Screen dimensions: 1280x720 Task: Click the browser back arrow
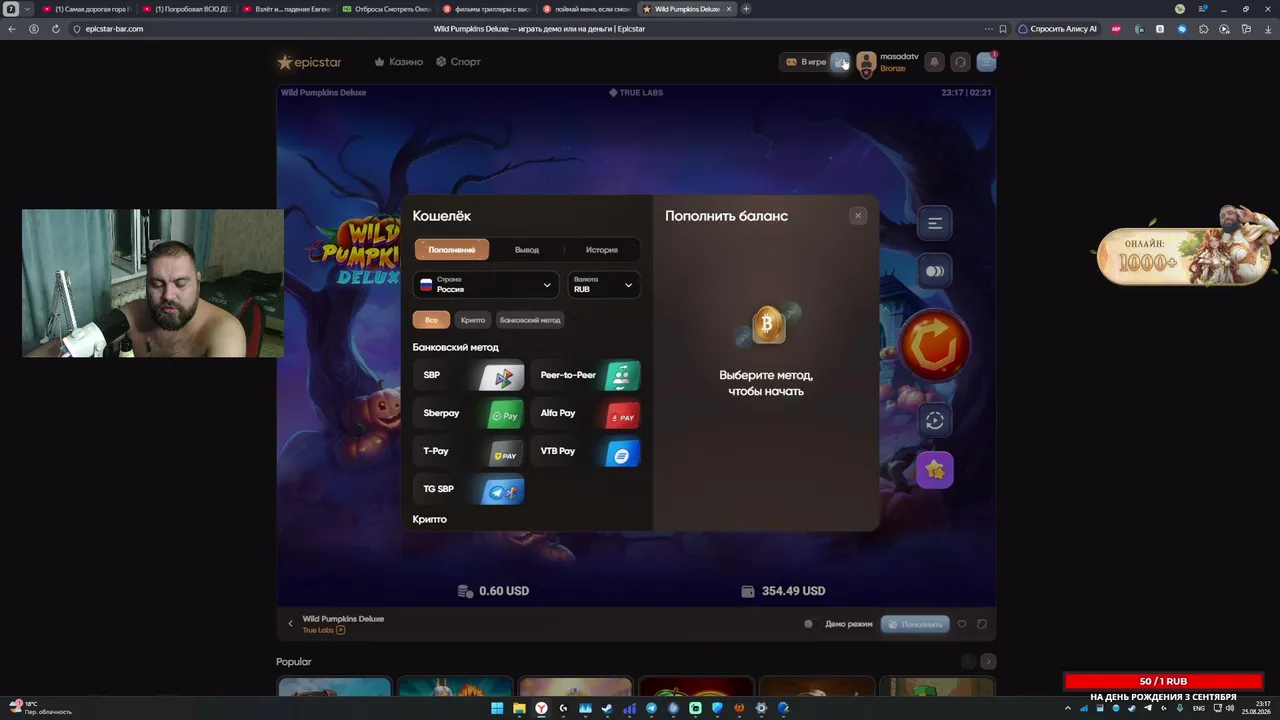(12, 29)
